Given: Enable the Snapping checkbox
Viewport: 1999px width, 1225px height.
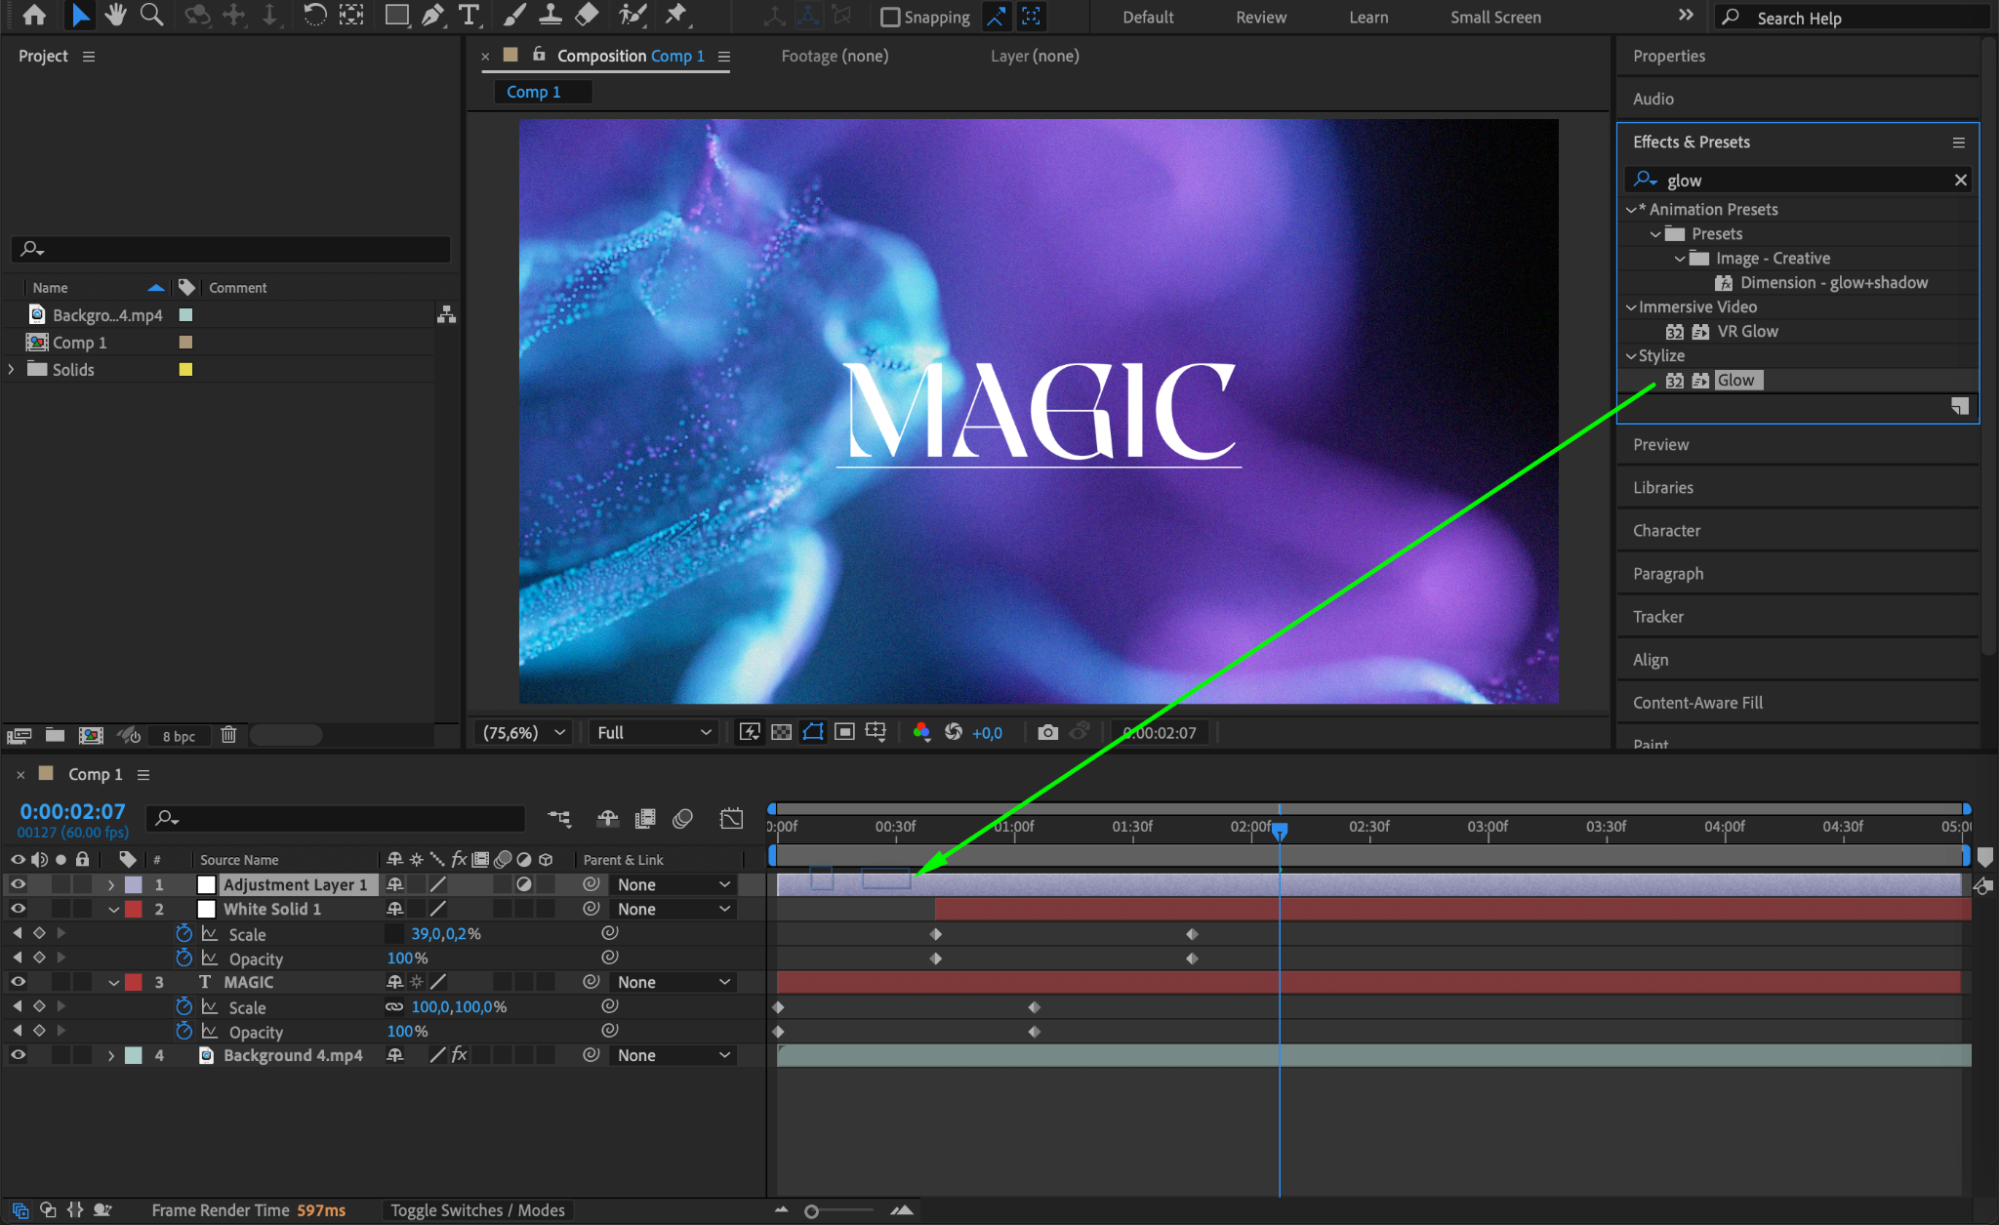Looking at the screenshot, I should pyautogui.click(x=889, y=17).
